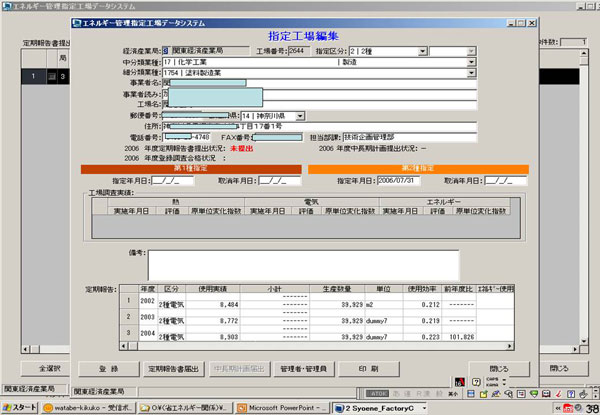The image size is (600, 415).
Task: Click 第2種指定 取消年月日 date field
Action: 505,181
